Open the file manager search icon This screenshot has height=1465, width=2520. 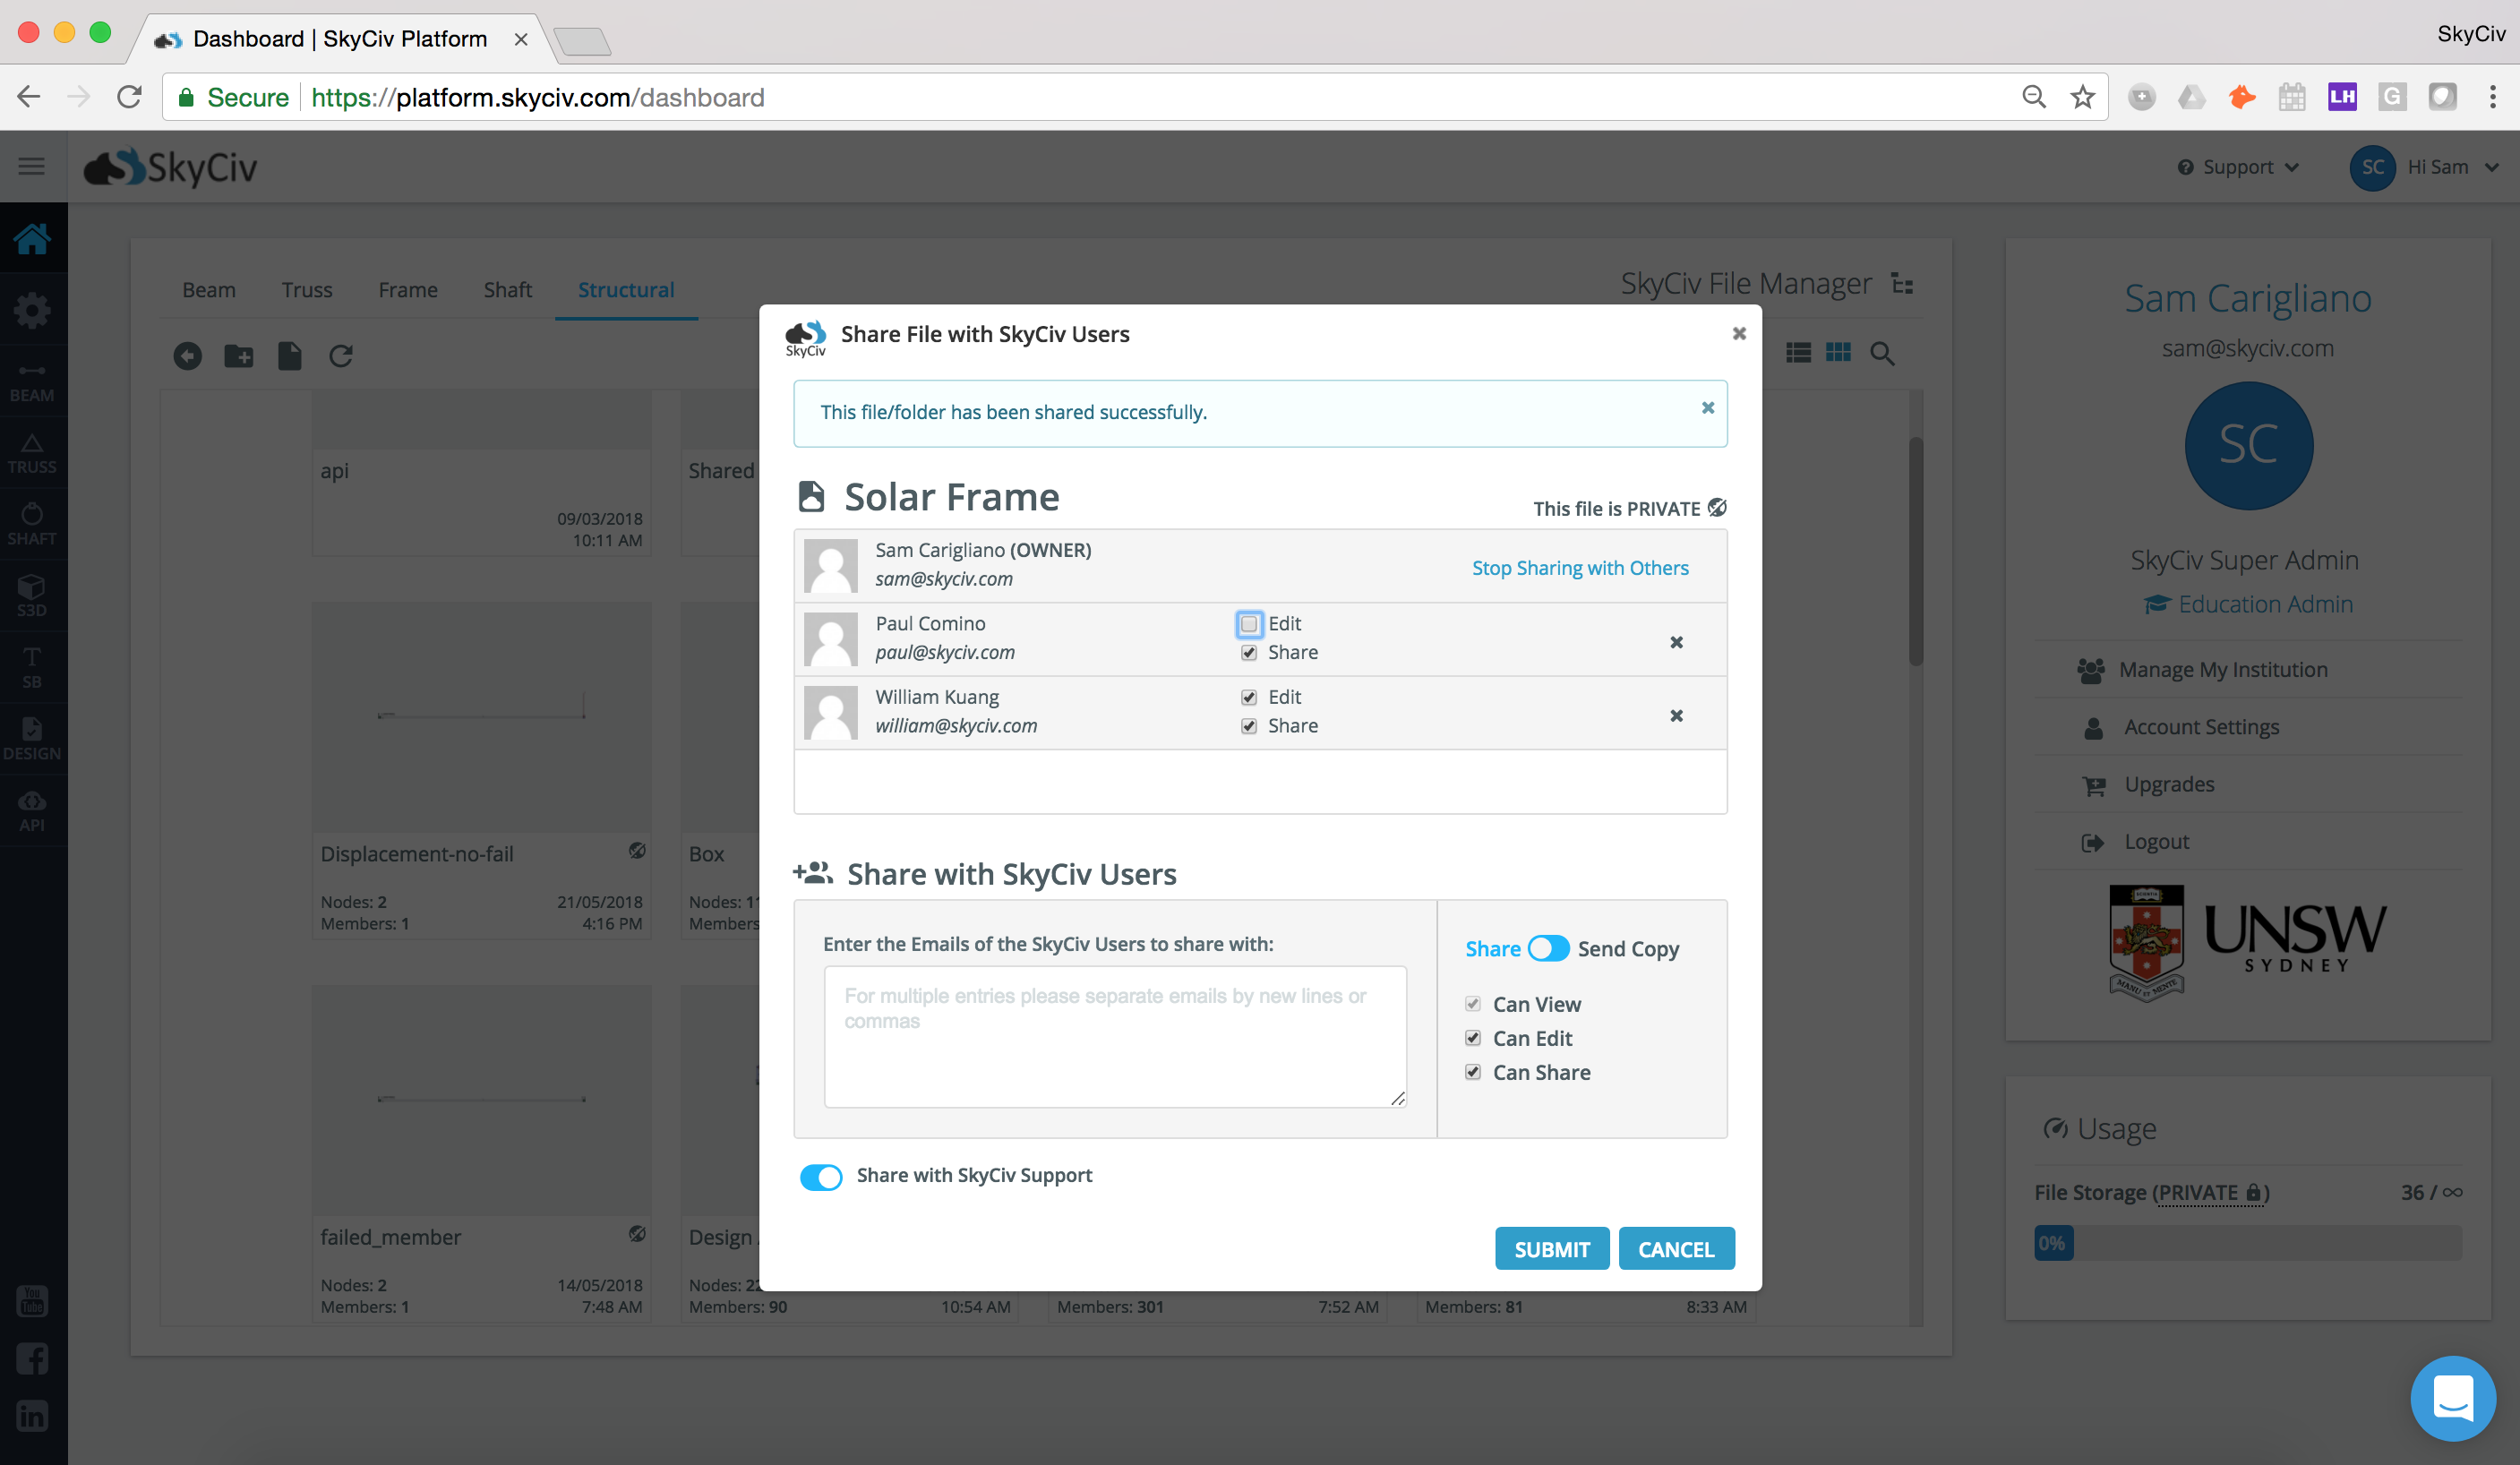click(1882, 354)
